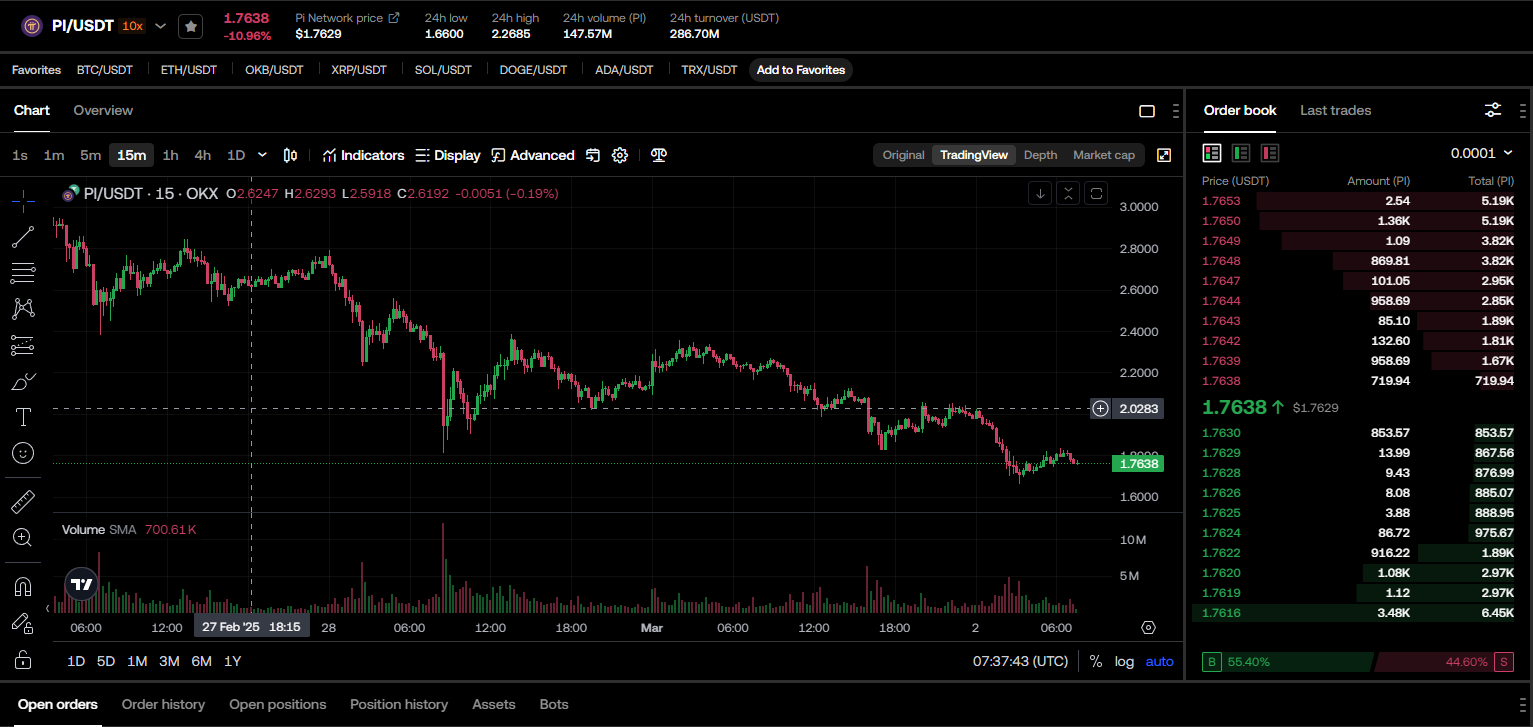This screenshot has width=1533, height=727.
Task: Click the scales compare icon
Action: tap(658, 155)
